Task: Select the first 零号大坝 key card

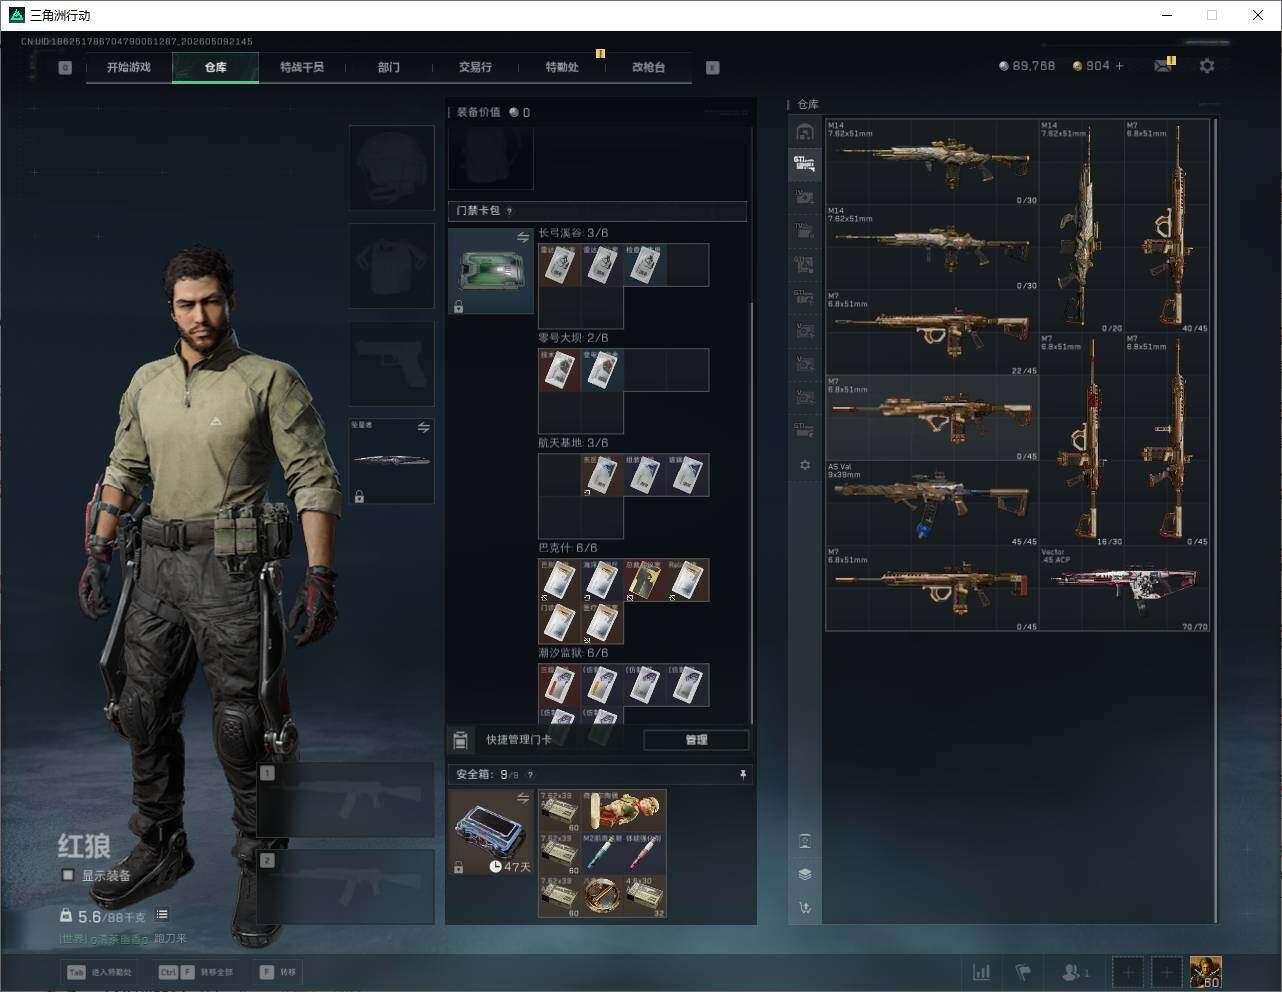Action: pyautogui.click(x=559, y=370)
